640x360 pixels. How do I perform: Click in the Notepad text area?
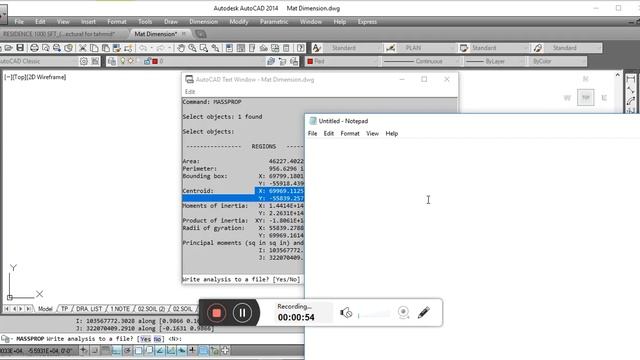coord(472,249)
